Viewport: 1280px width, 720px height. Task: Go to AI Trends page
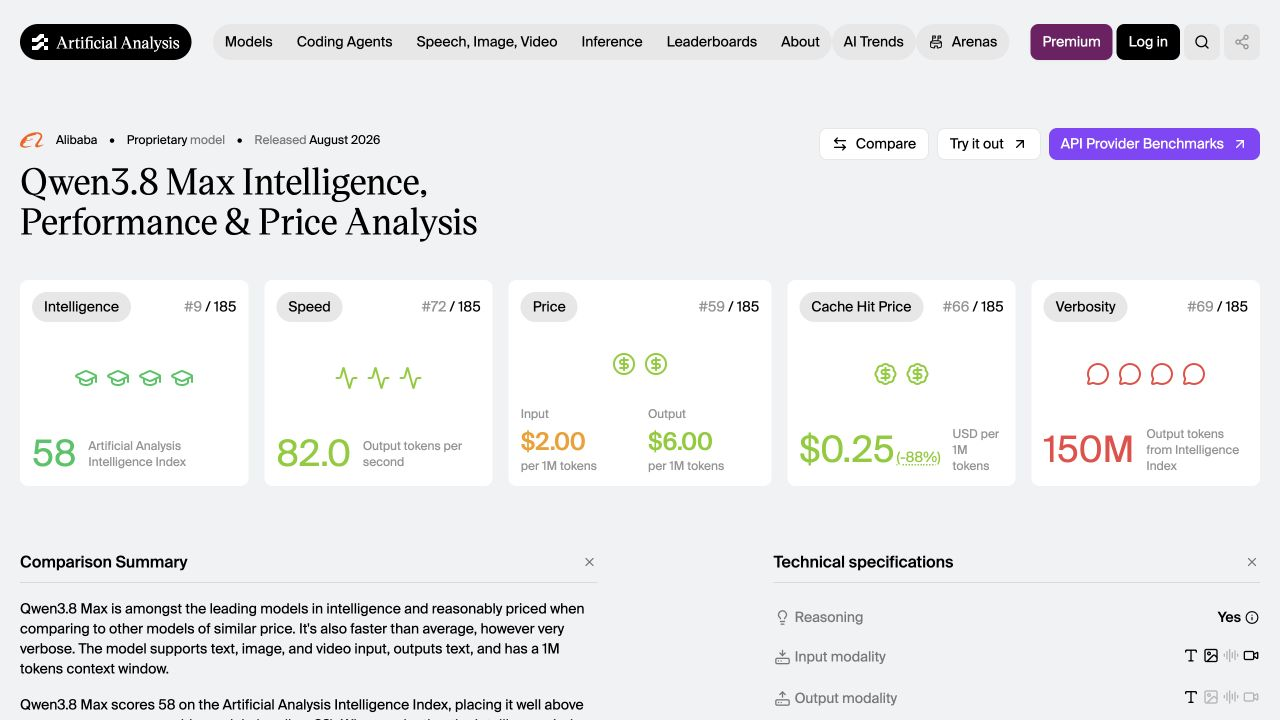click(873, 42)
